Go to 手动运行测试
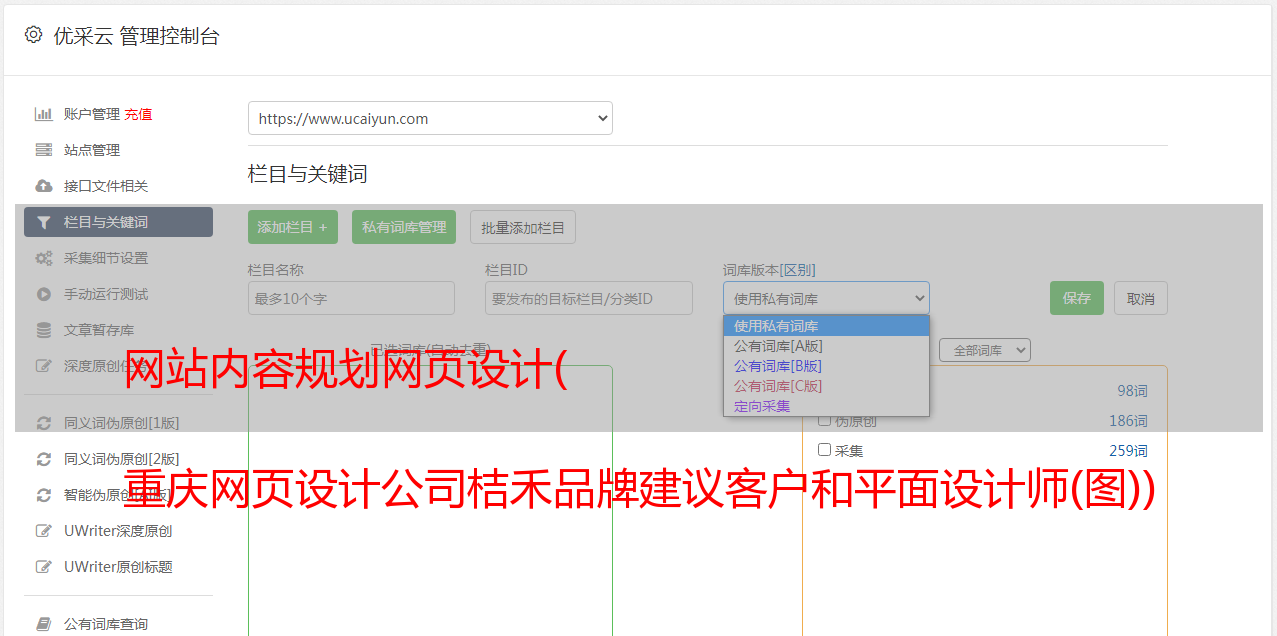The width and height of the screenshot is (1277, 636). click(x=106, y=294)
